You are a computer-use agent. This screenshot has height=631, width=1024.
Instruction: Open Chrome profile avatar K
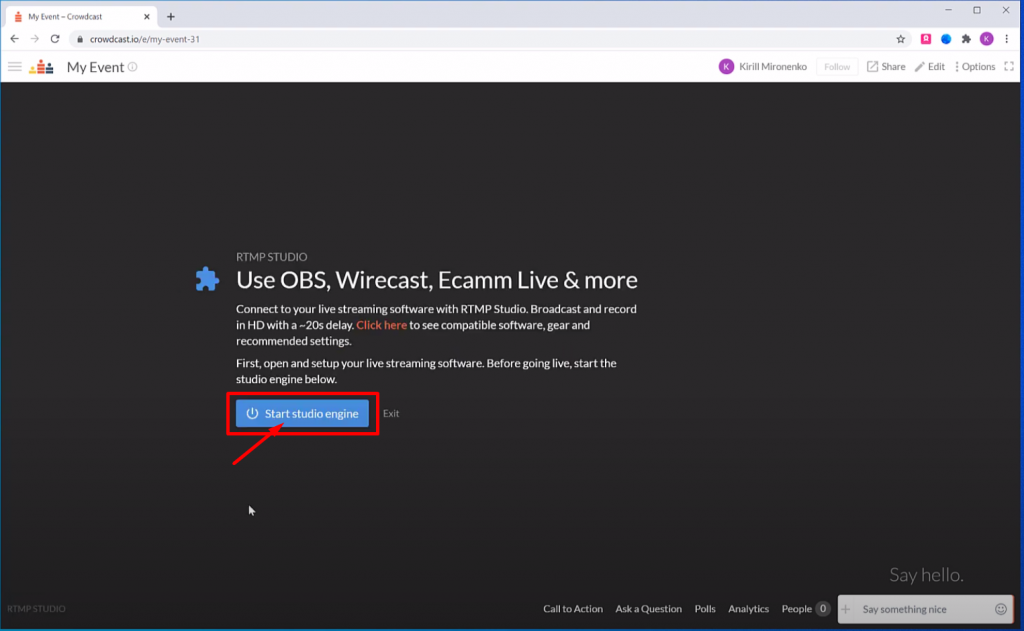click(987, 39)
